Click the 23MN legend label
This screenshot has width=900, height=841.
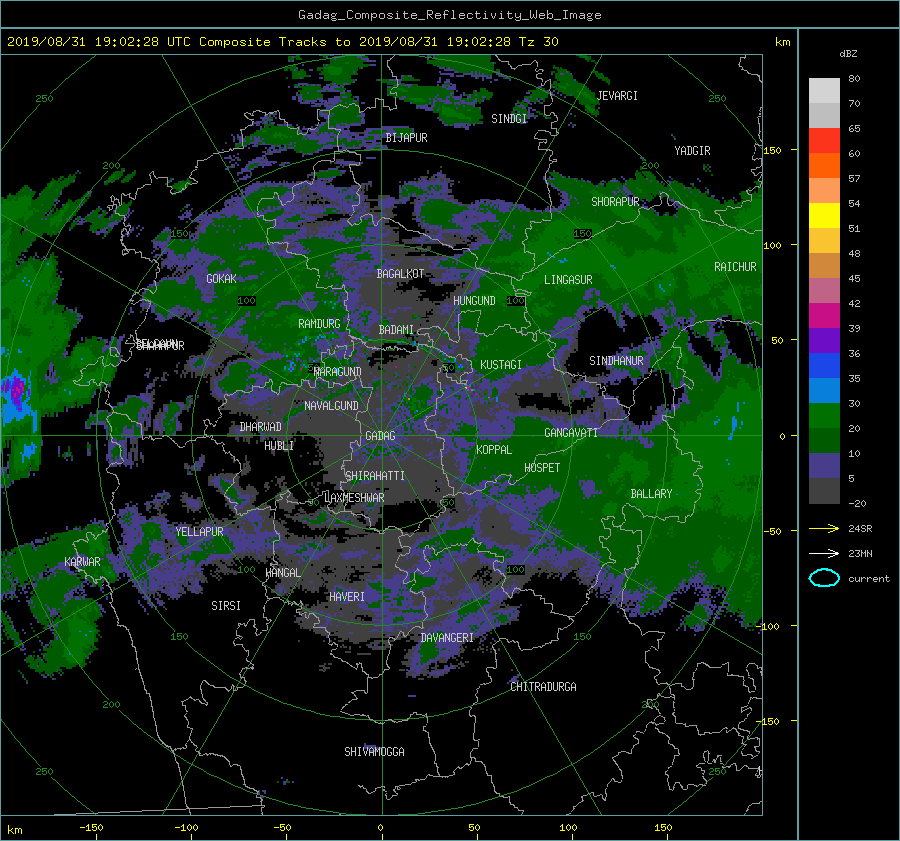point(860,553)
